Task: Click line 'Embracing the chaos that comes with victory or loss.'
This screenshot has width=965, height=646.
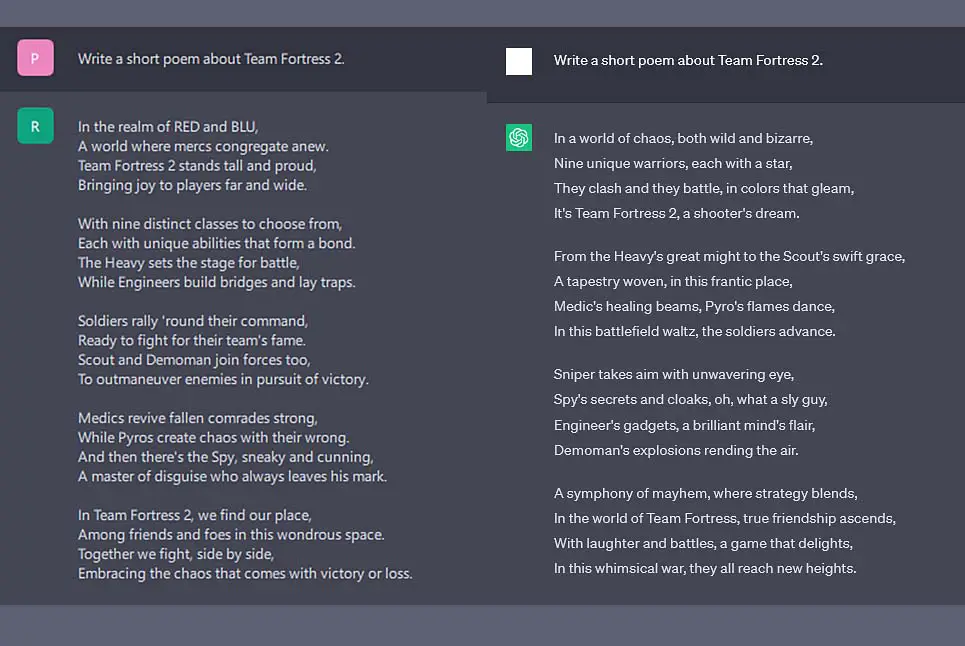Action: tap(245, 573)
